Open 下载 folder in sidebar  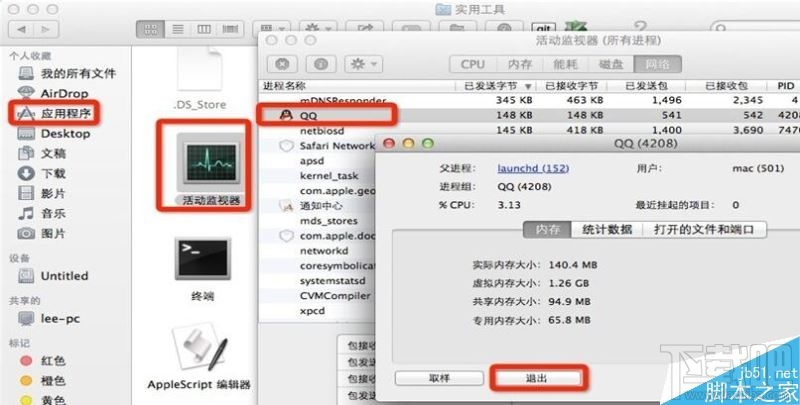pyautogui.click(x=42, y=173)
